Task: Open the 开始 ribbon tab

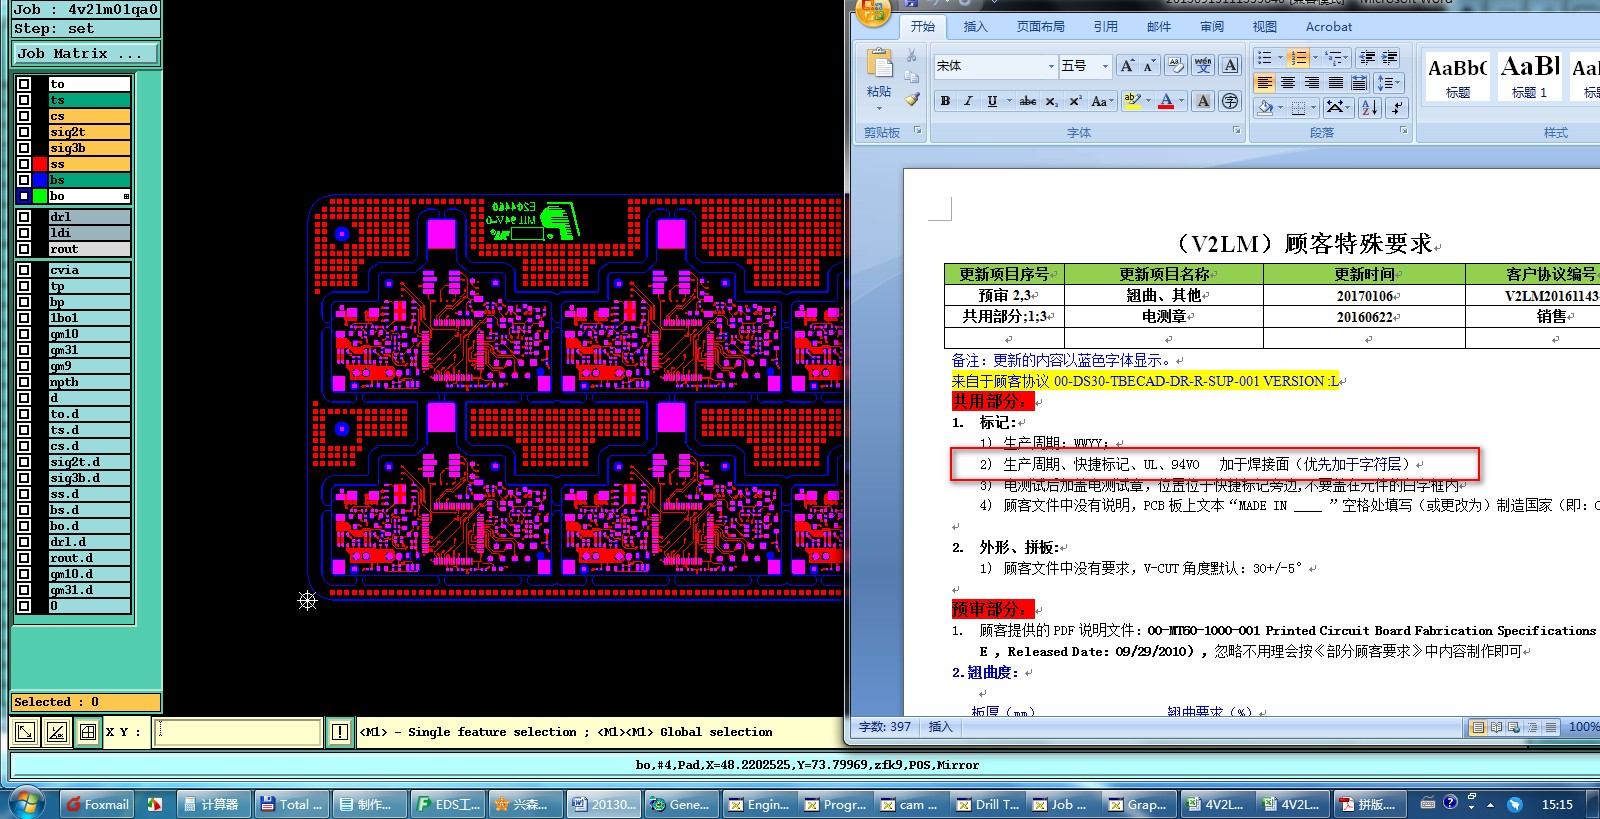Action: pyautogui.click(x=923, y=27)
